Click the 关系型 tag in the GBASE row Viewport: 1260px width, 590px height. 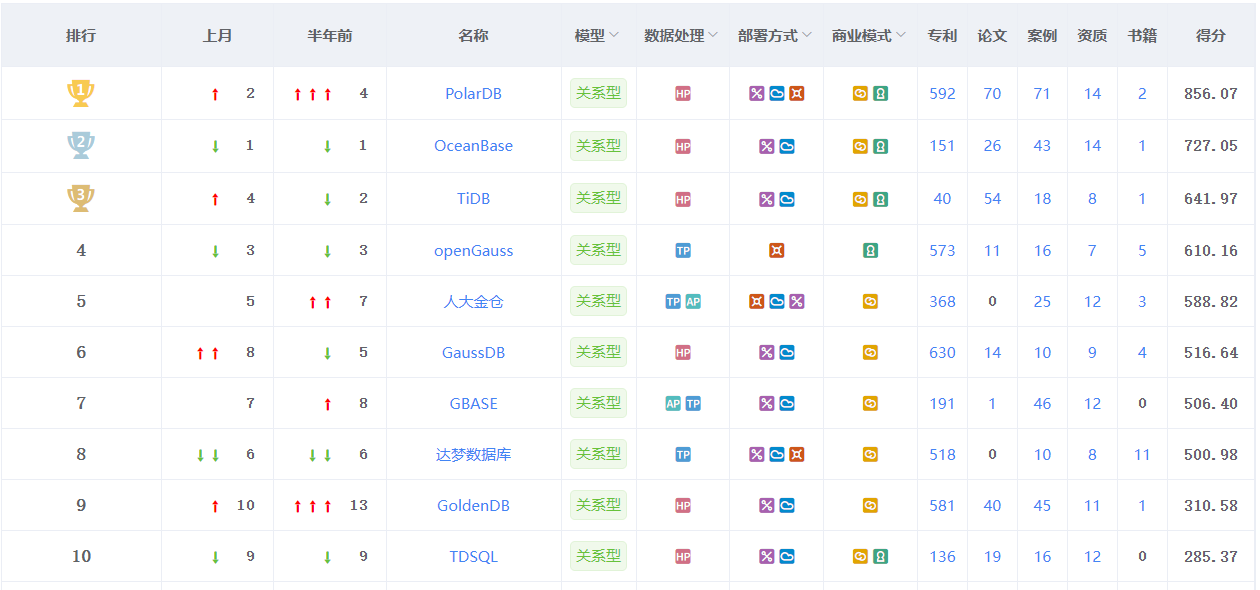598,403
